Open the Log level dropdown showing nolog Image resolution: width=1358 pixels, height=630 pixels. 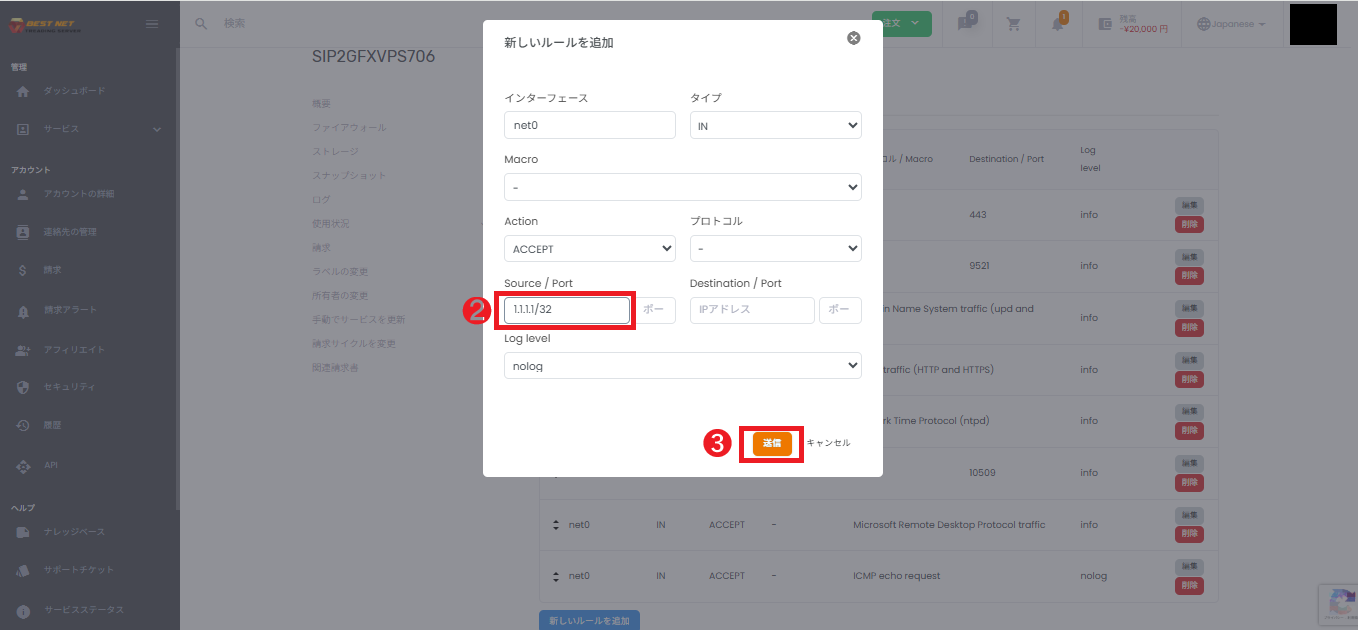pyautogui.click(x=682, y=365)
